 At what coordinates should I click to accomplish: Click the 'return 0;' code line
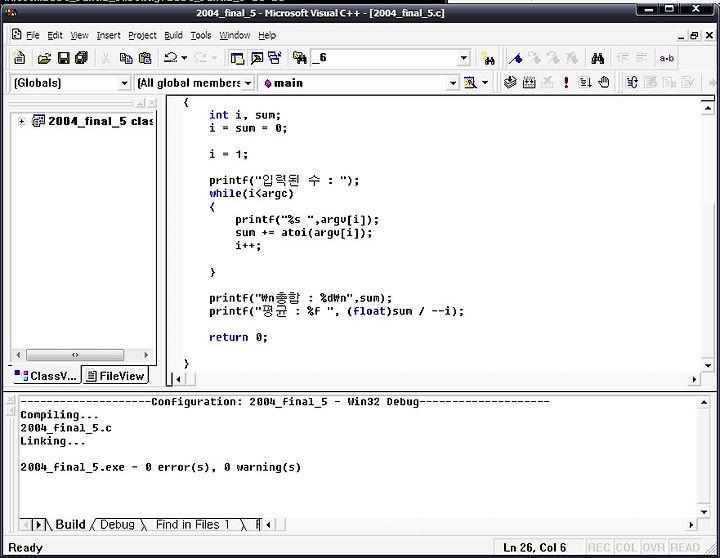(238, 338)
